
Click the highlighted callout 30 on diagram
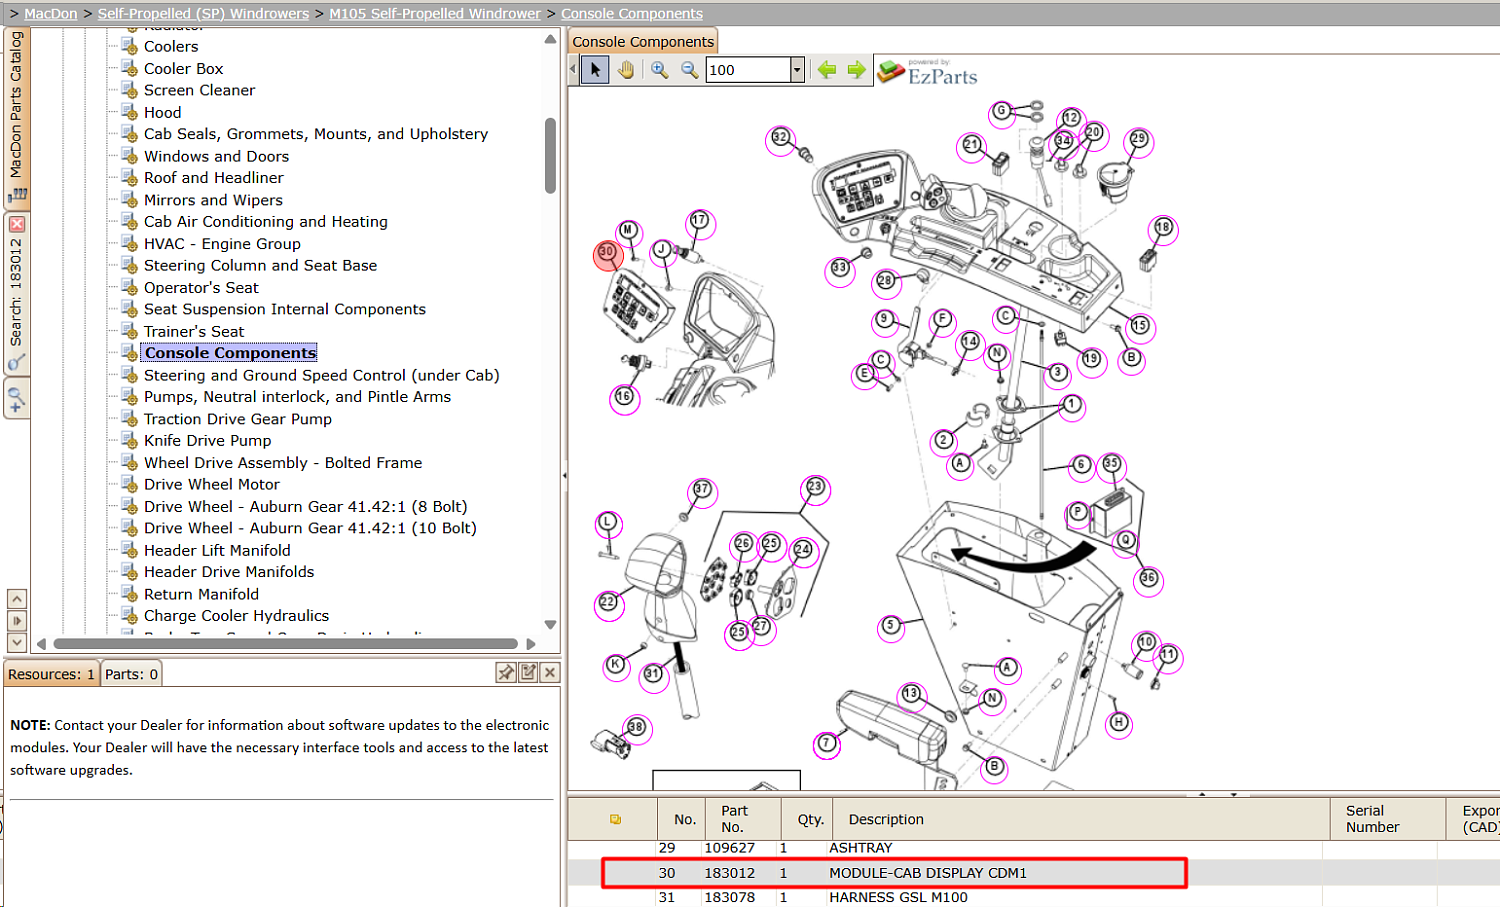click(607, 253)
